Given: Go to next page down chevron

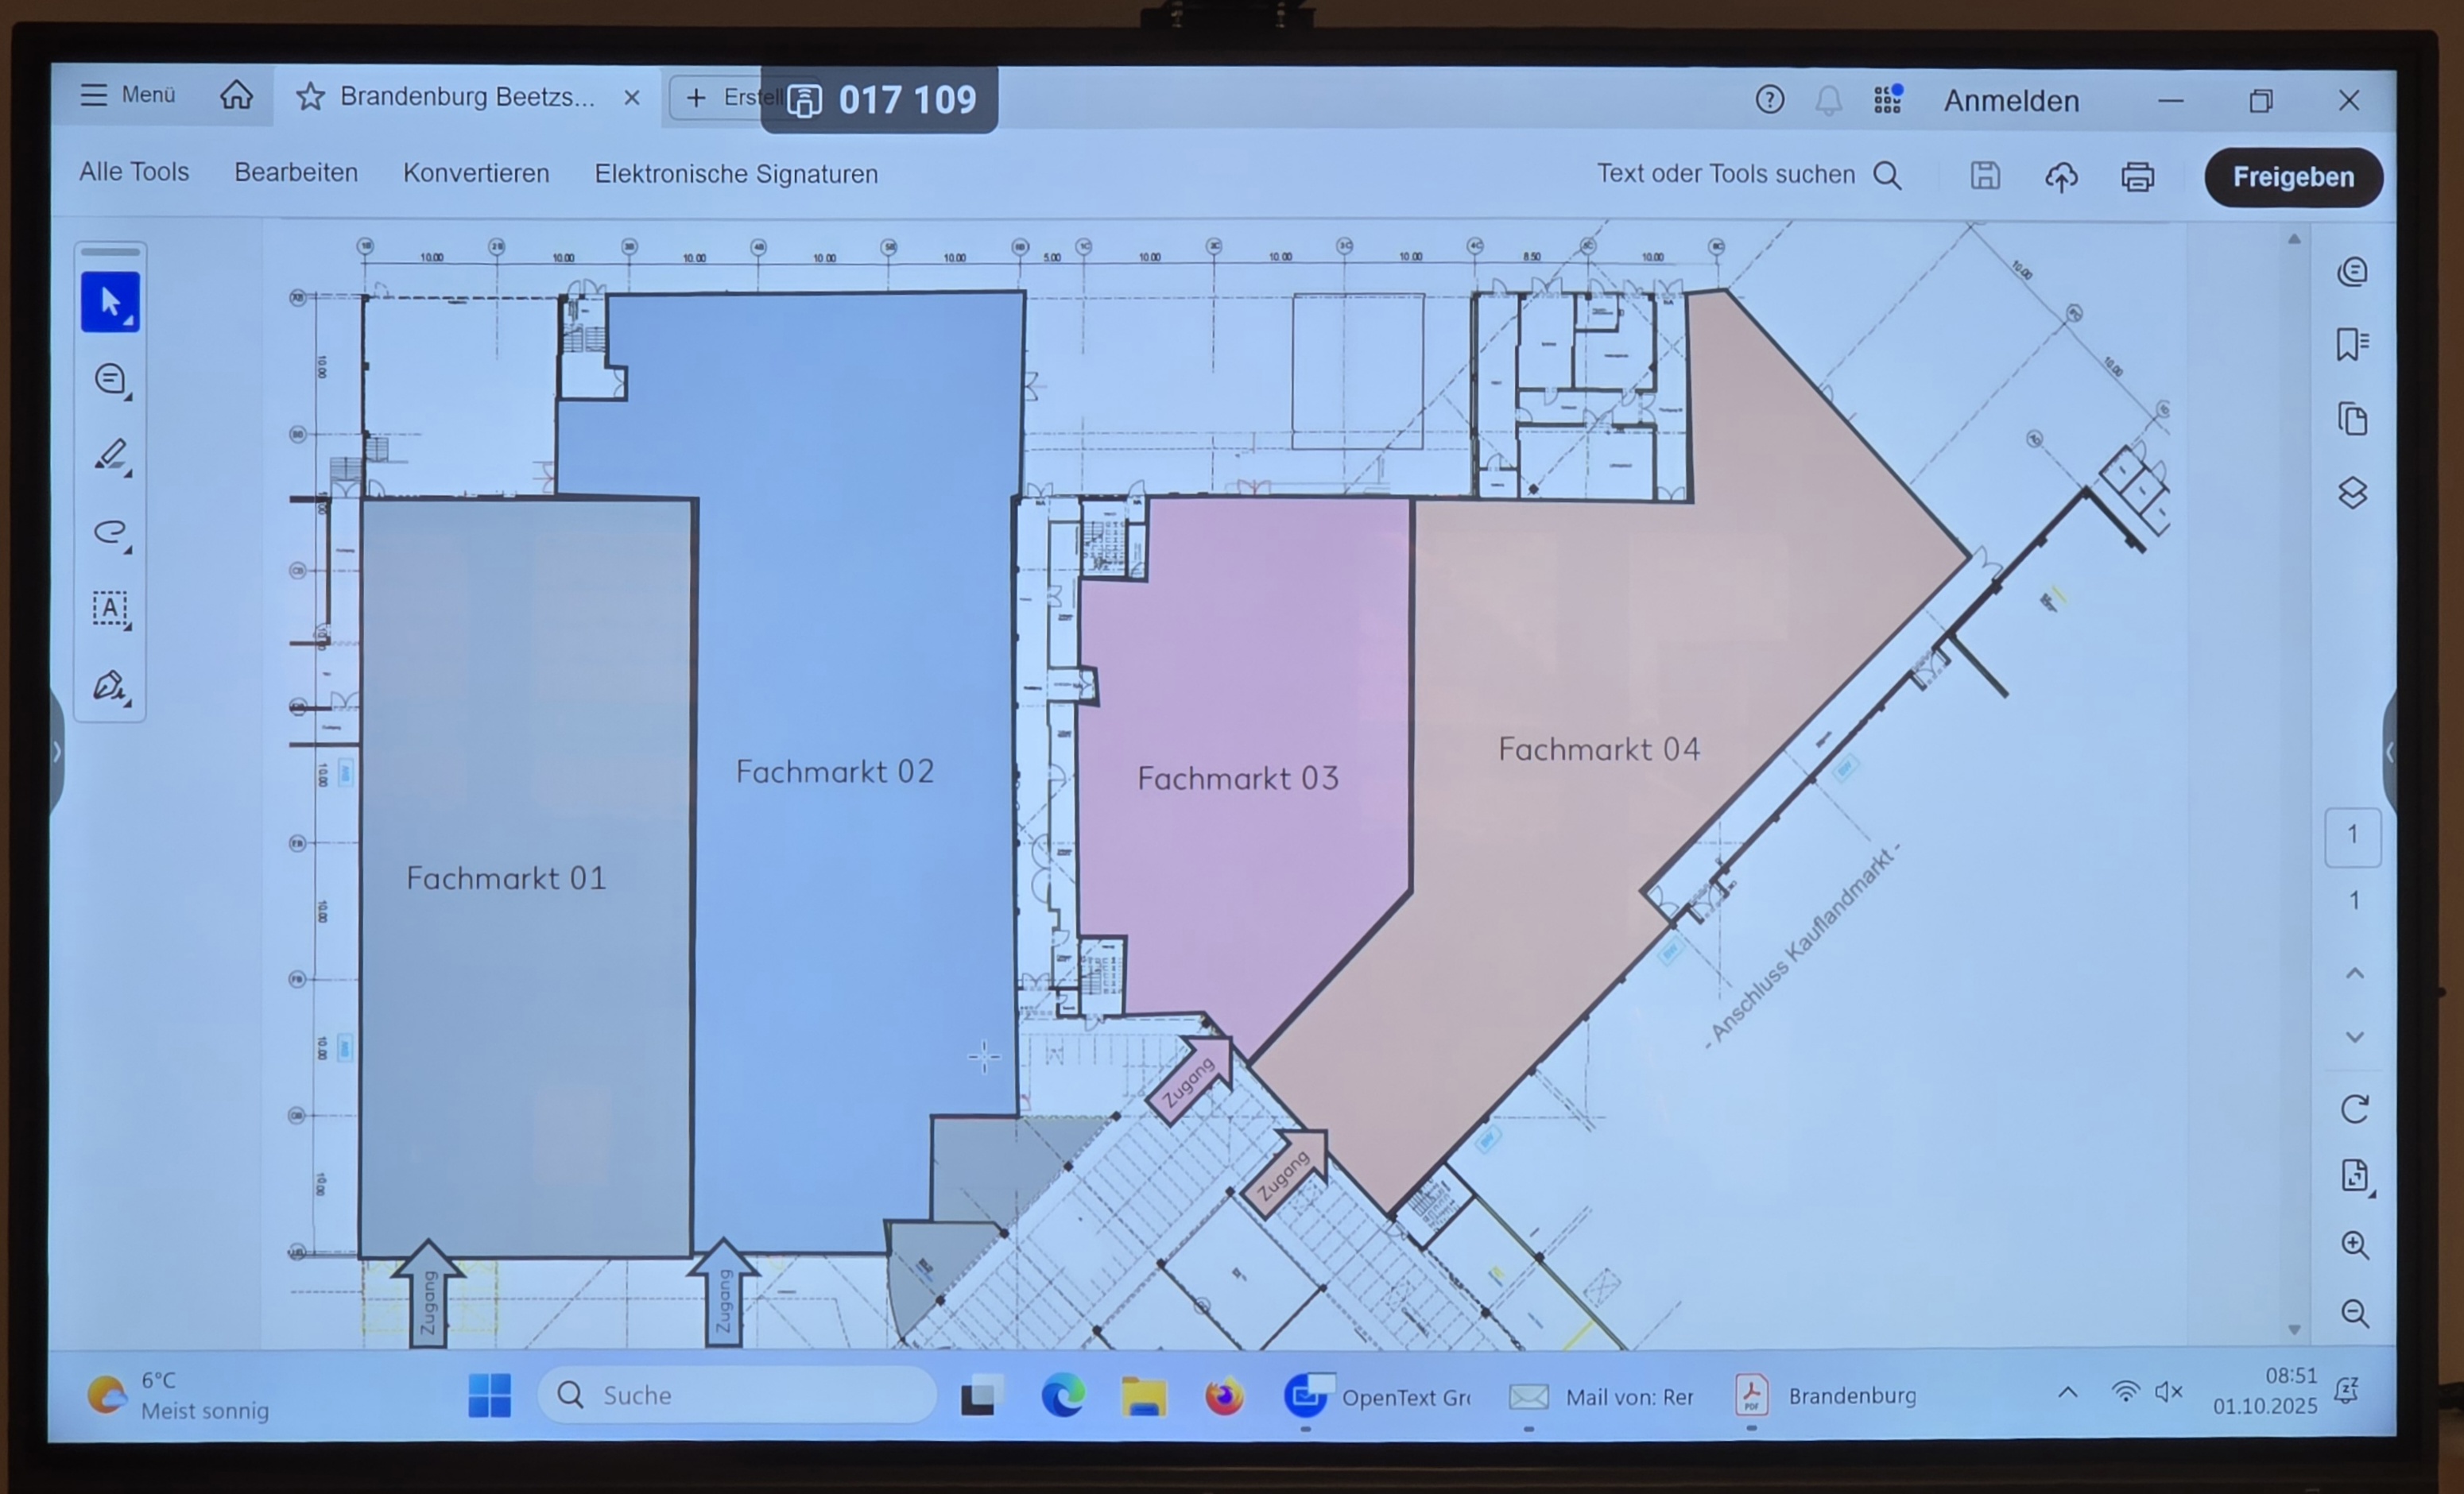Looking at the screenshot, I should click(2354, 1037).
